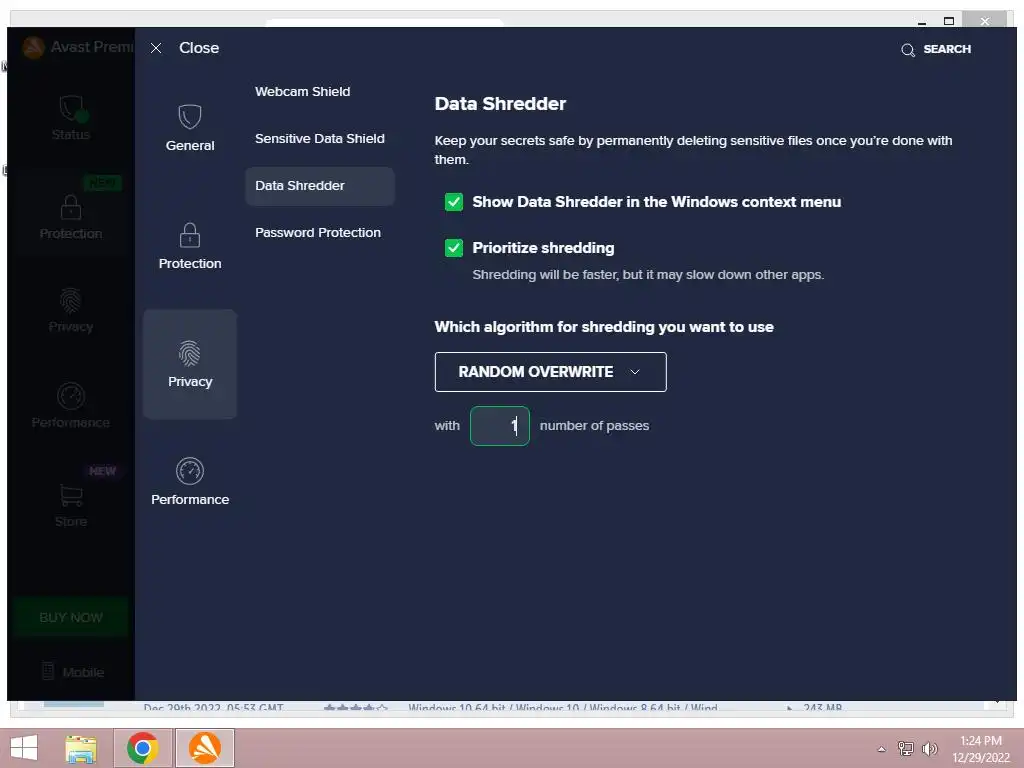Image resolution: width=1024 pixels, height=768 pixels.
Task: Click the number of passes field
Action: [x=500, y=426]
